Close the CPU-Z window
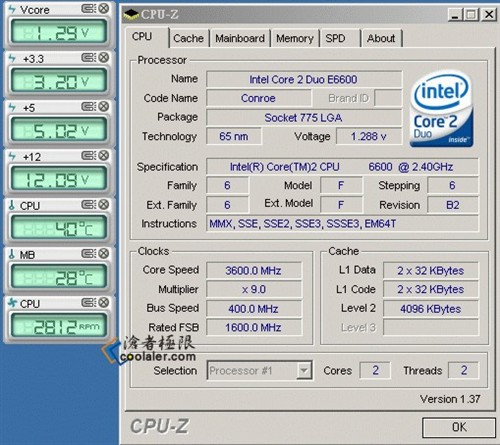This screenshot has width=500, height=445. coord(489,15)
